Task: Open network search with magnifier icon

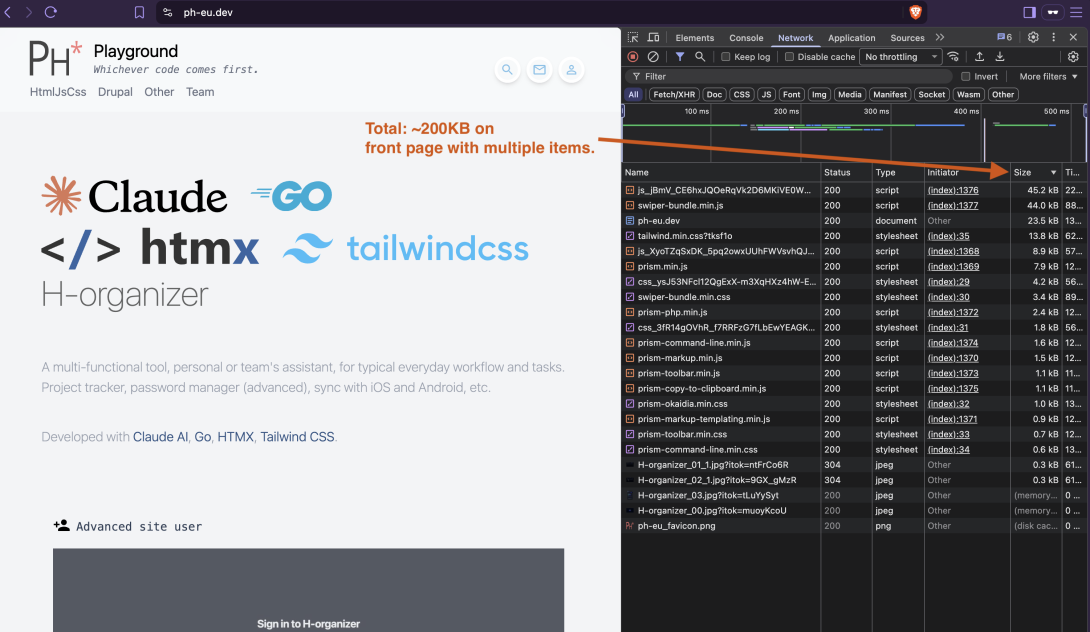Action: click(x=700, y=57)
